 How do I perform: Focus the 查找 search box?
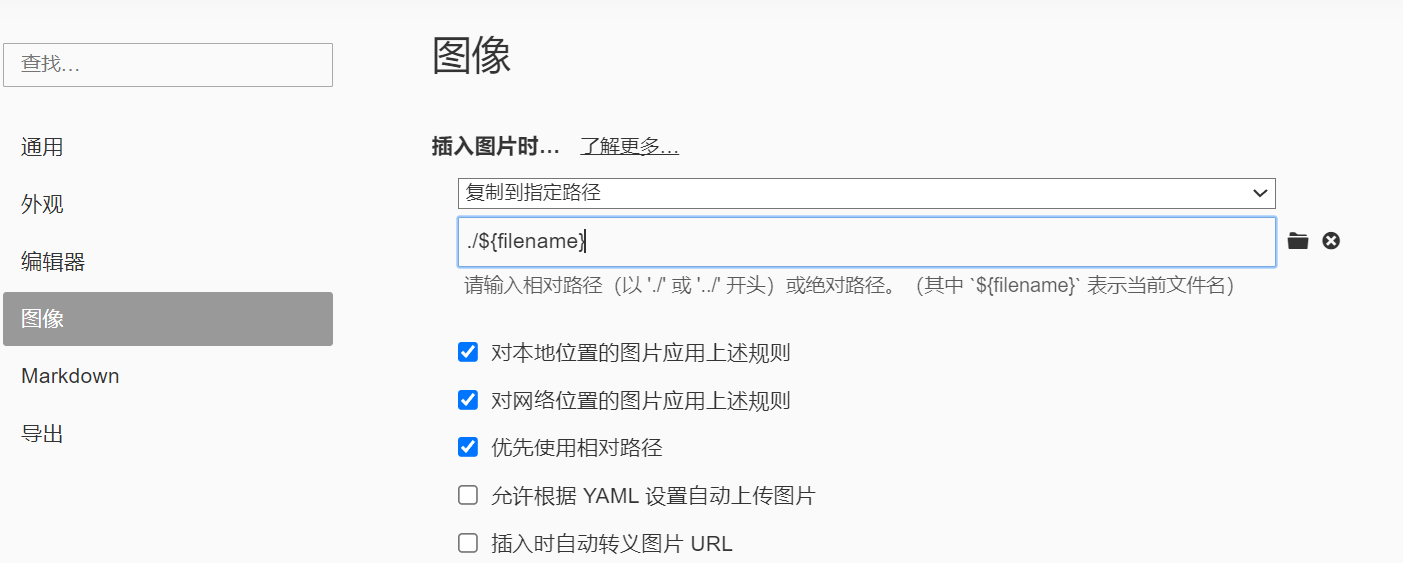point(167,65)
